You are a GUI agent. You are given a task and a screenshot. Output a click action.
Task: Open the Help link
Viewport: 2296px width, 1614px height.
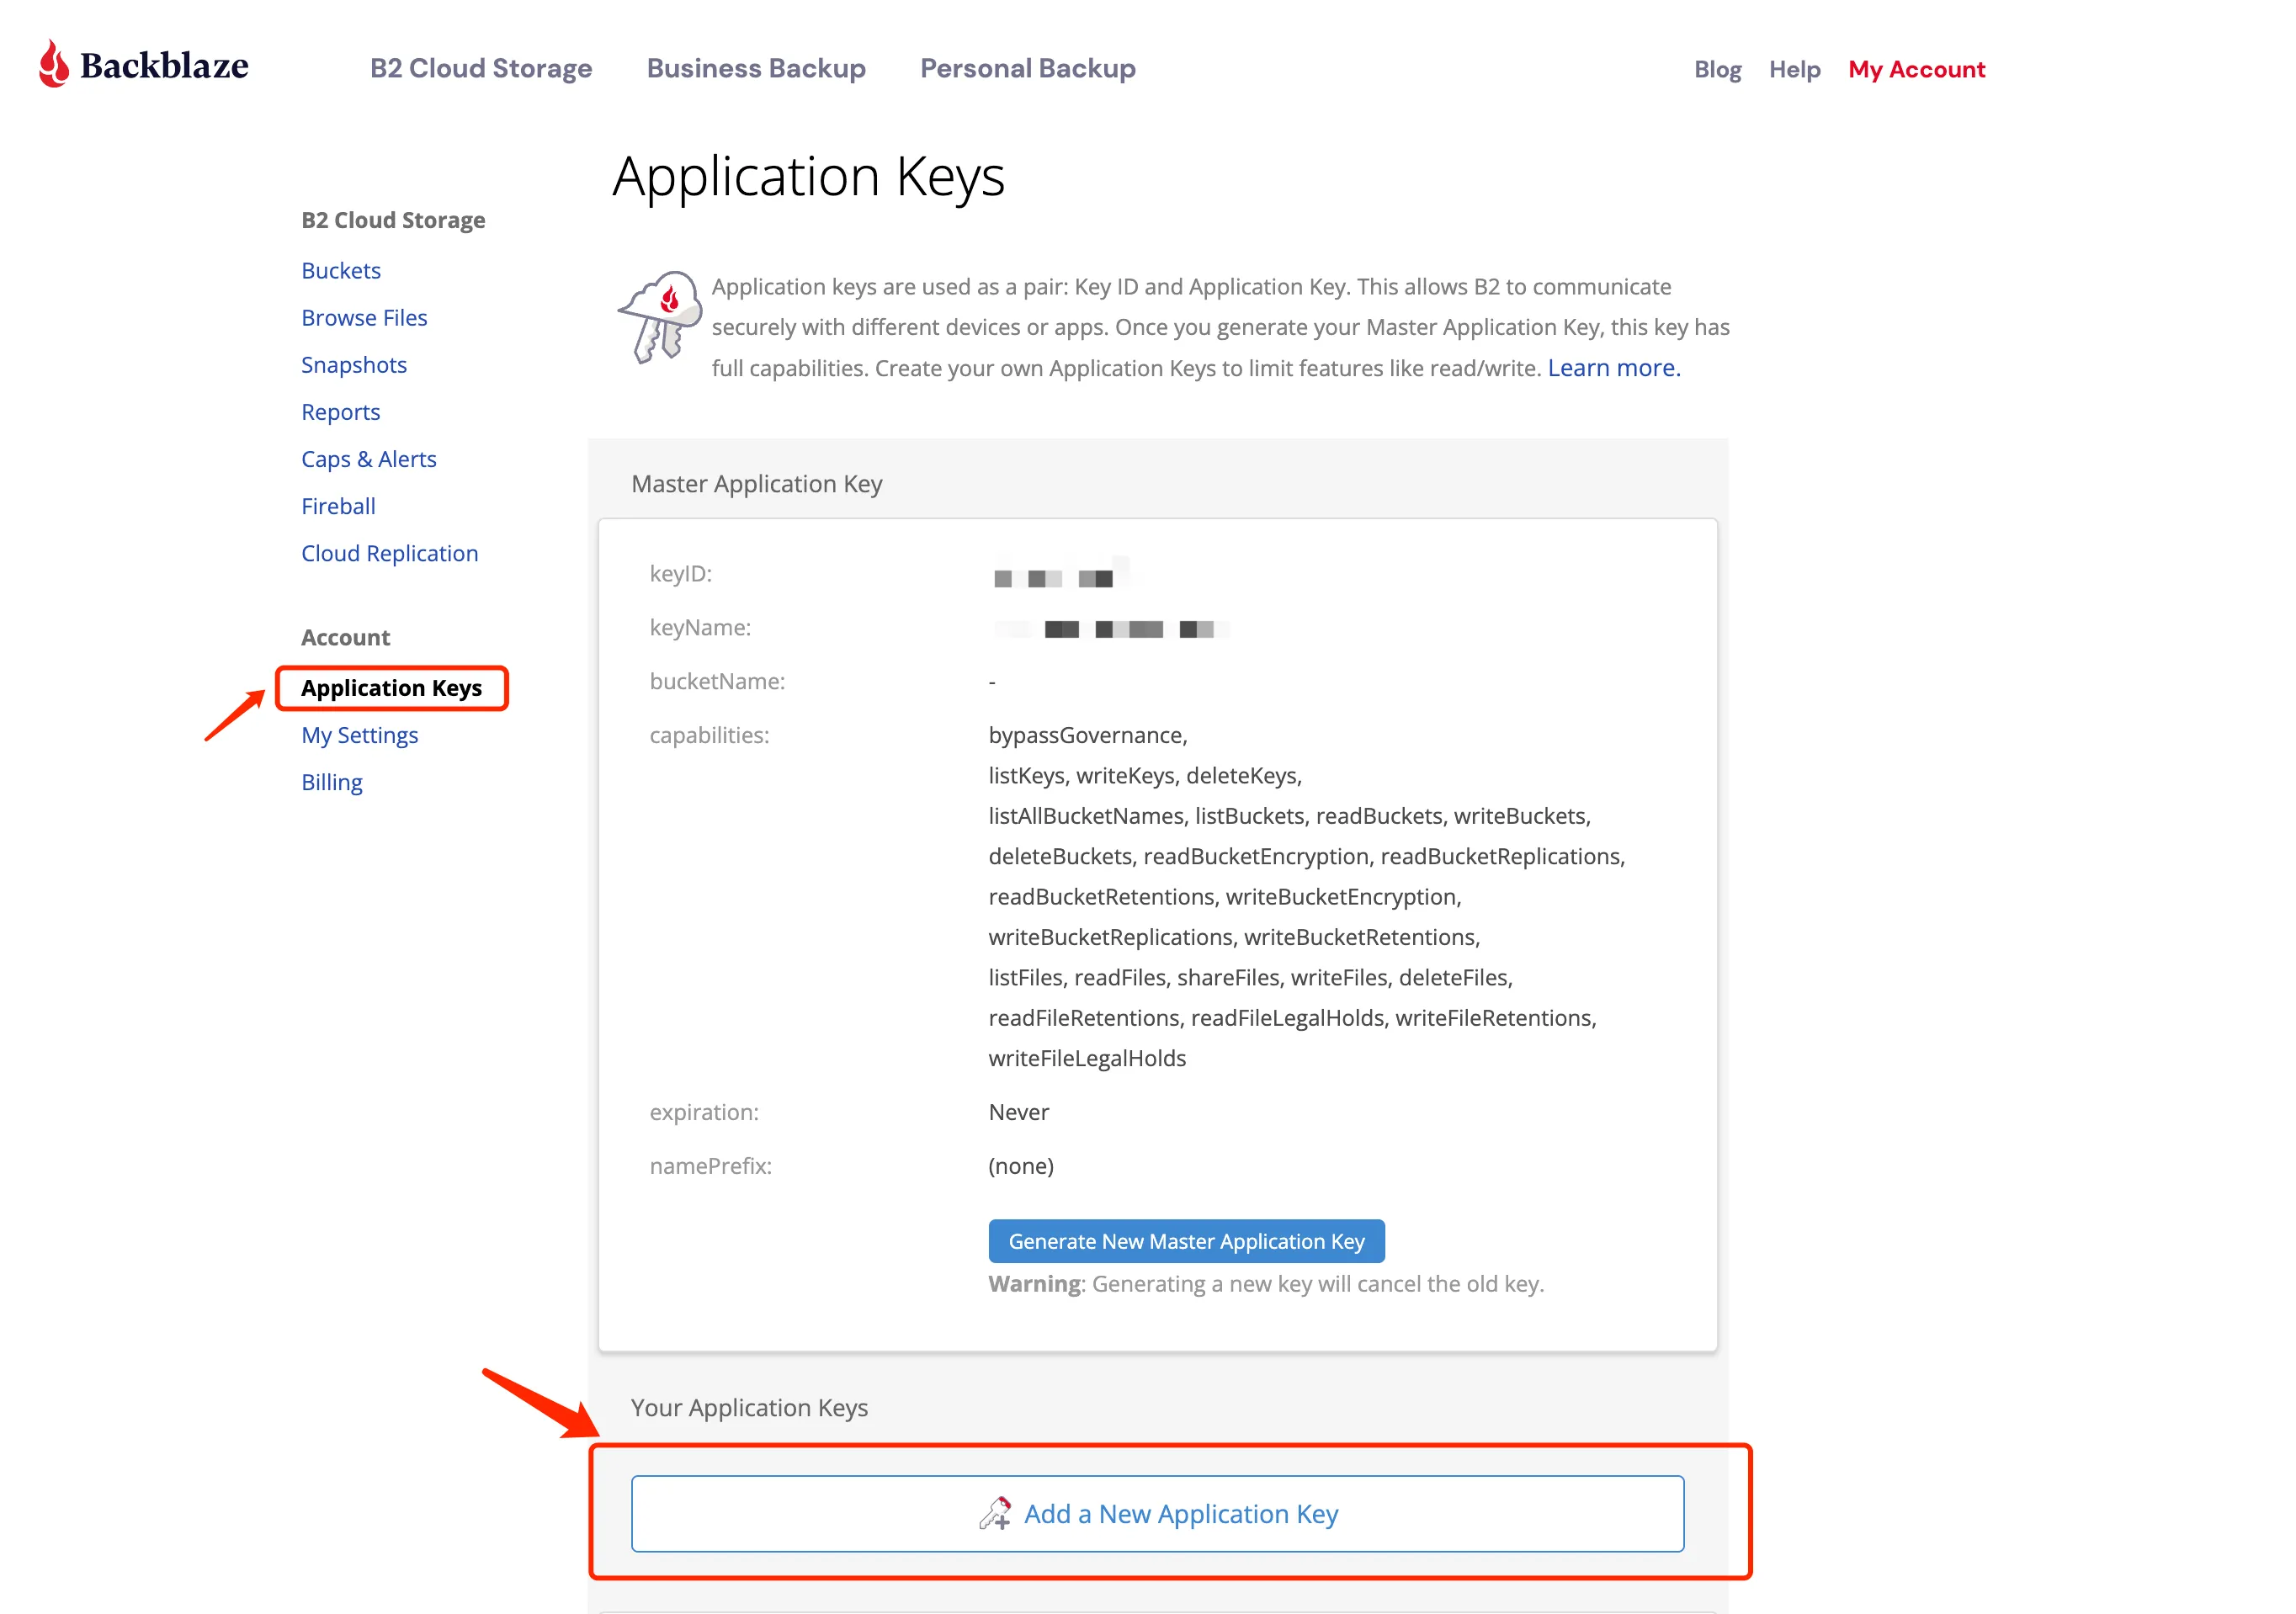coord(1794,69)
